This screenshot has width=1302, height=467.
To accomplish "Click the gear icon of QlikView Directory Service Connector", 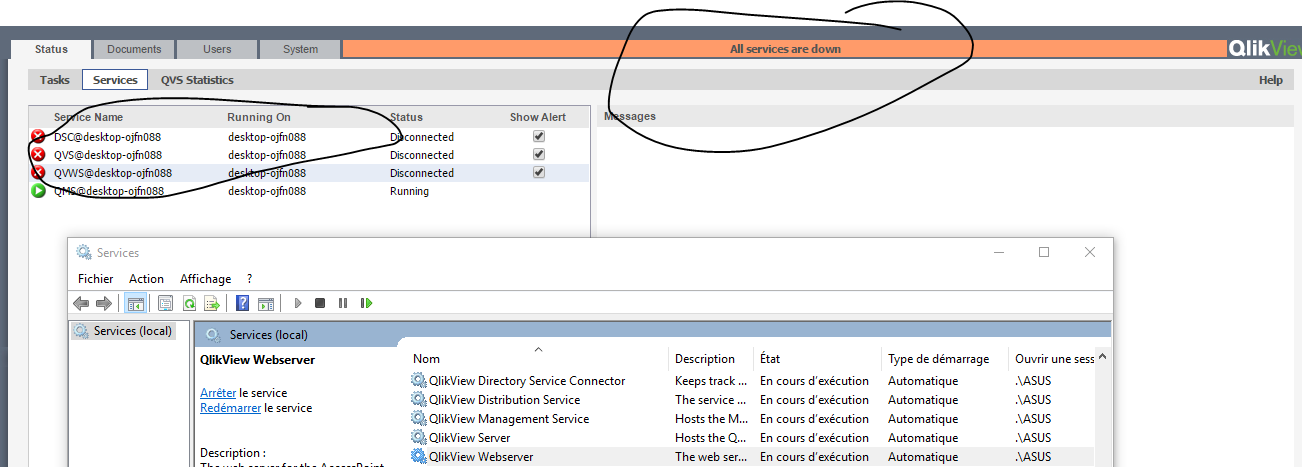I will [x=418, y=380].
